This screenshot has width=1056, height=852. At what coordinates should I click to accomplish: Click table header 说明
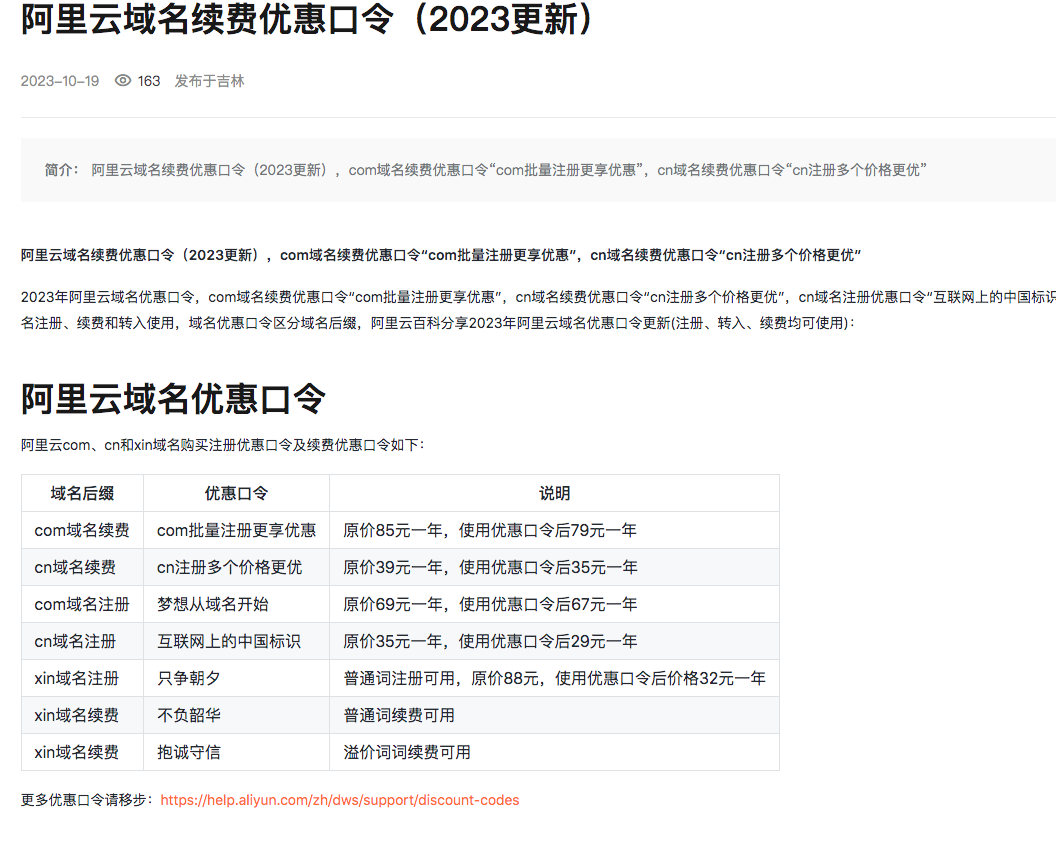click(x=554, y=493)
